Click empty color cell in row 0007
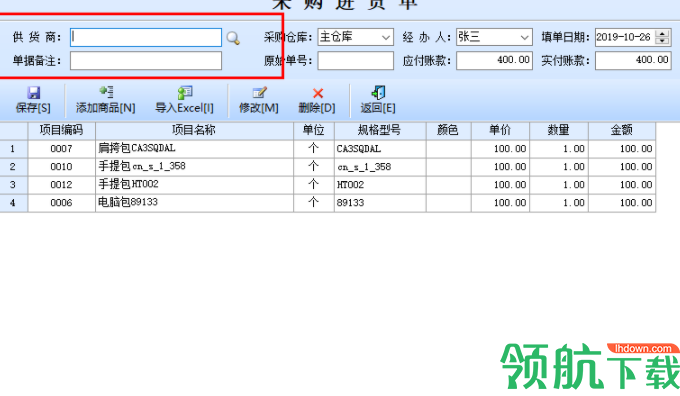The image size is (680, 396). pyautogui.click(x=448, y=149)
